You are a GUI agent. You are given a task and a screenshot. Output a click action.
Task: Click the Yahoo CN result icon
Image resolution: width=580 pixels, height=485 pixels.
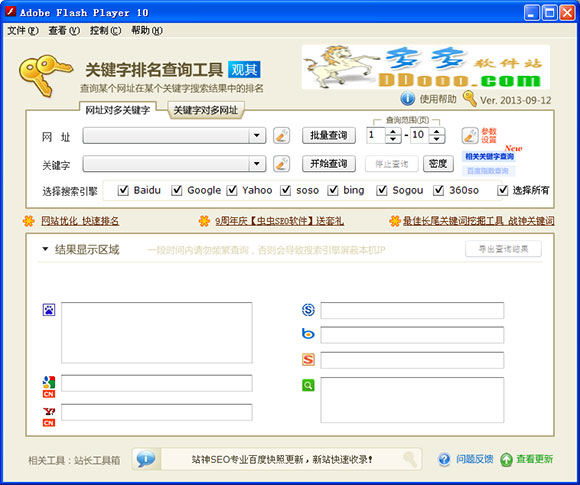pyautogui.click(x=49, y=417)
